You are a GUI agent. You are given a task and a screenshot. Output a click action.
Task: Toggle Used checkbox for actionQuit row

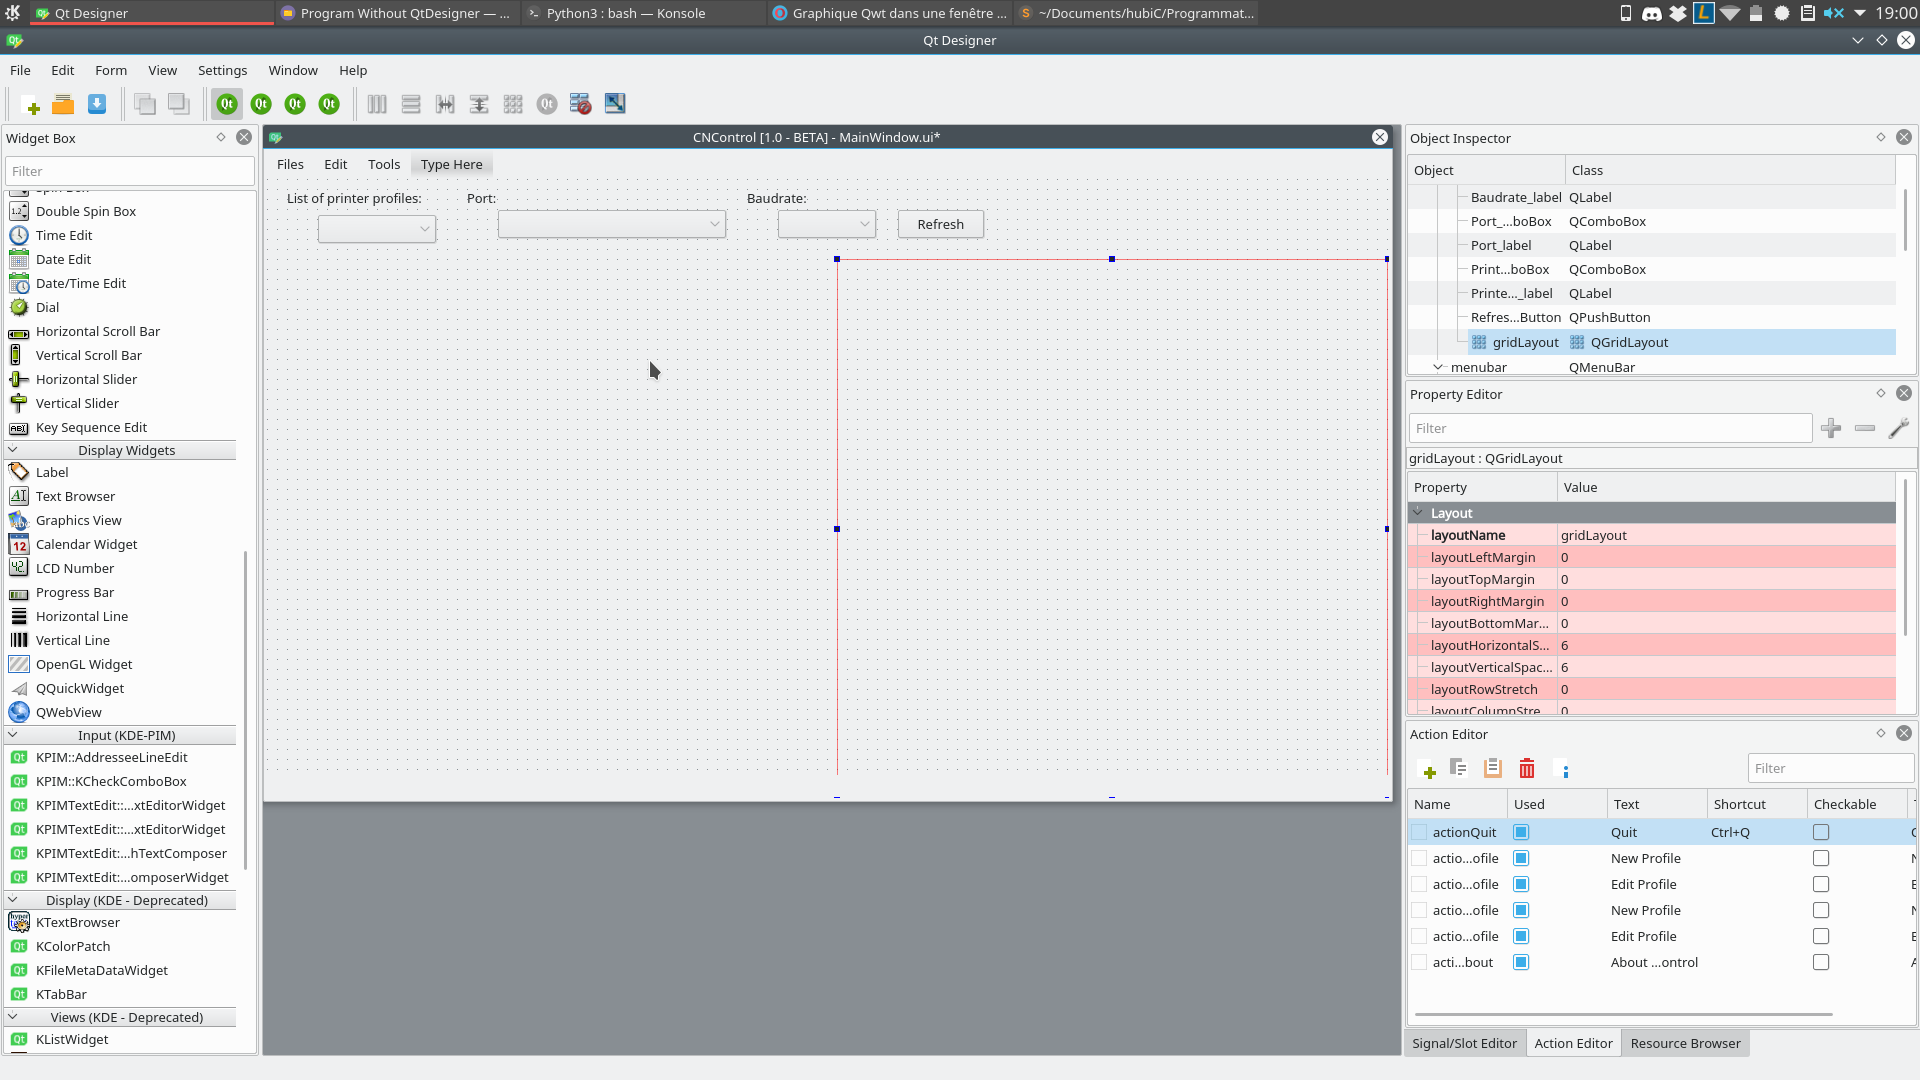coord(1521,832)
